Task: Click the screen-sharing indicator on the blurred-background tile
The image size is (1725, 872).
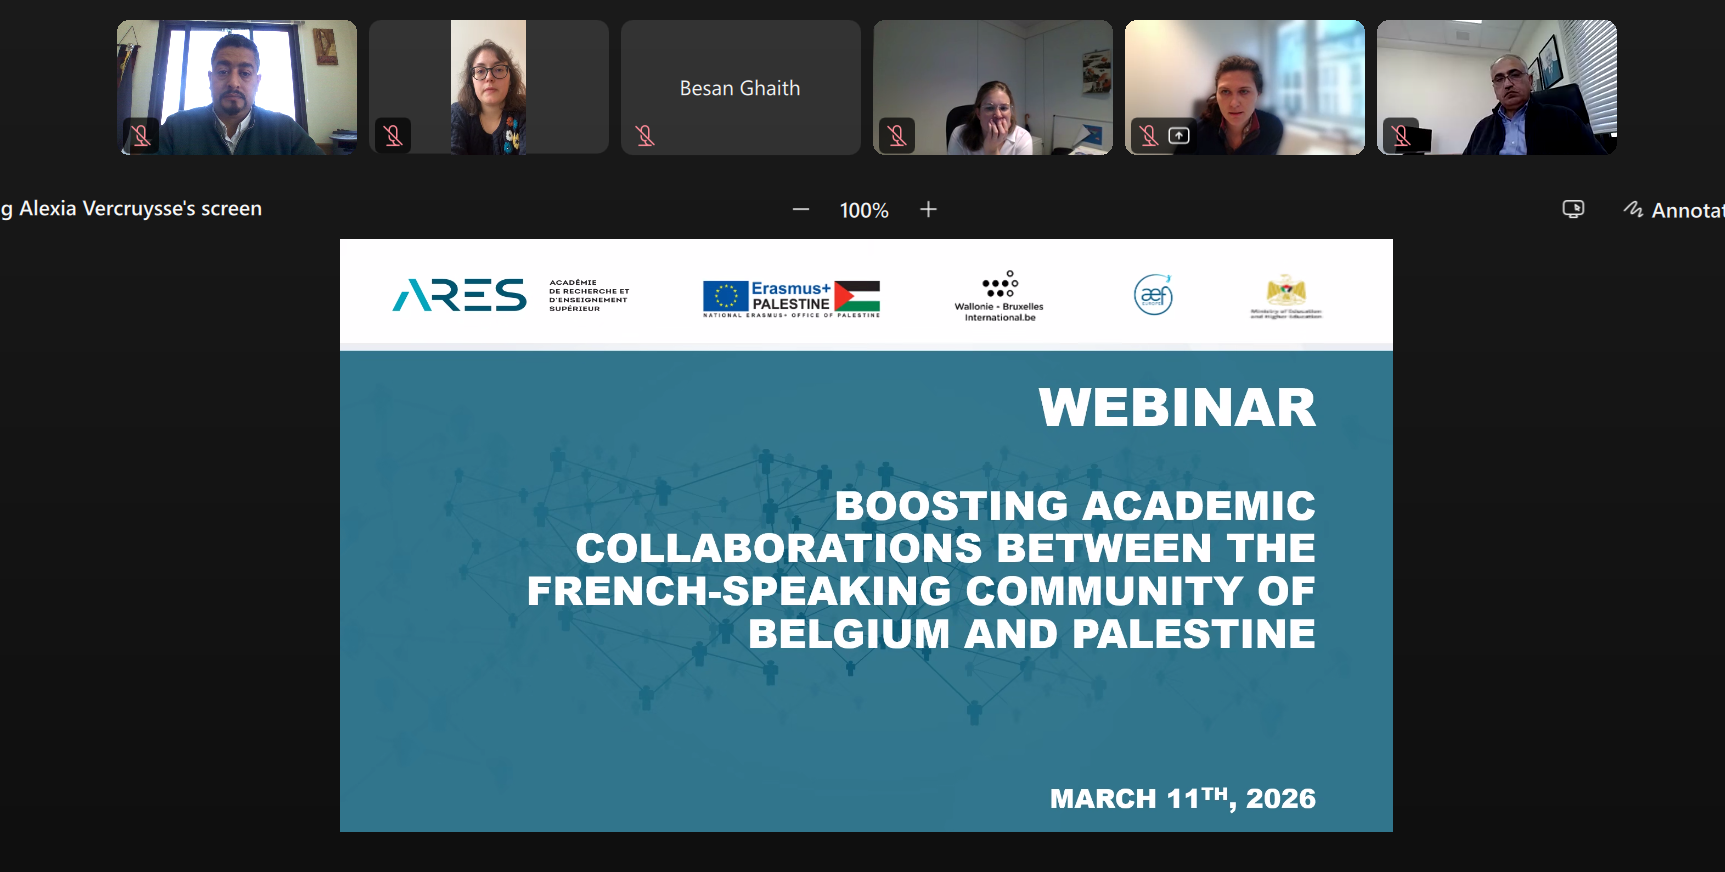Action: [x=1179, y=135]
